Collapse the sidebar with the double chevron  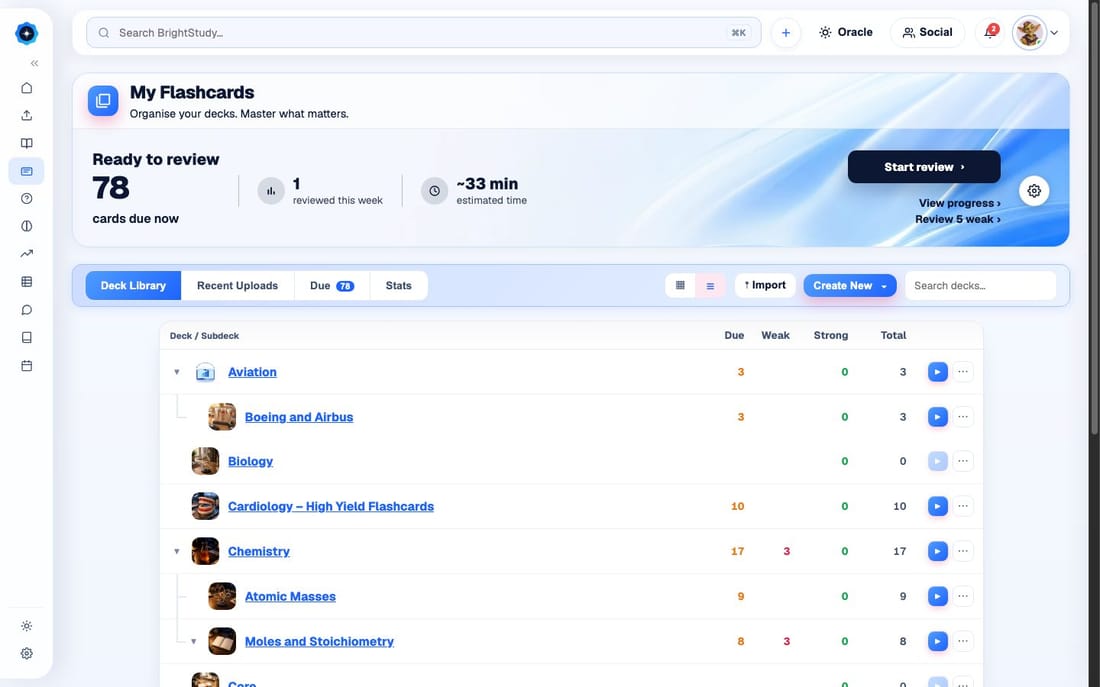pyautogui.click(x=34, y=63)
